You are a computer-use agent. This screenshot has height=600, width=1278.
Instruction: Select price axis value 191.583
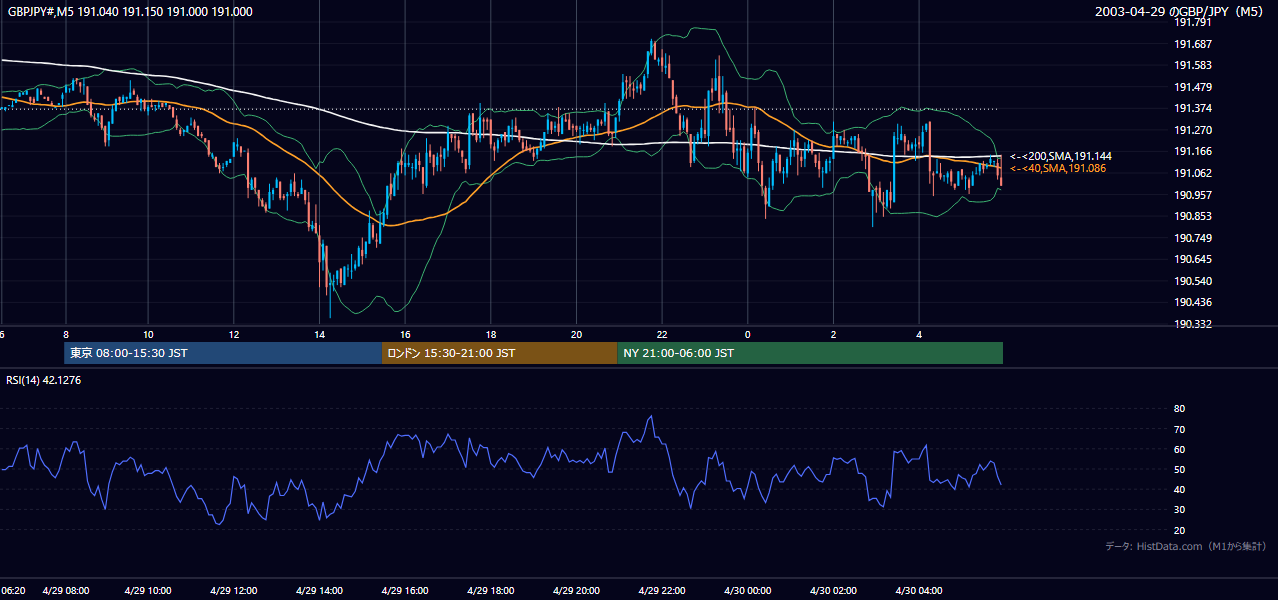click(1192, 65)
